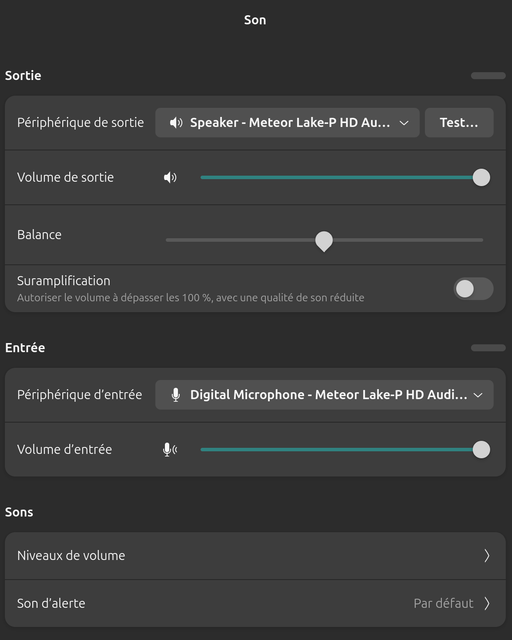Click the Son d'alerte arrow icon
Image resolution: width=512 pixels, height=640 pixels.
tap(487, 603)
